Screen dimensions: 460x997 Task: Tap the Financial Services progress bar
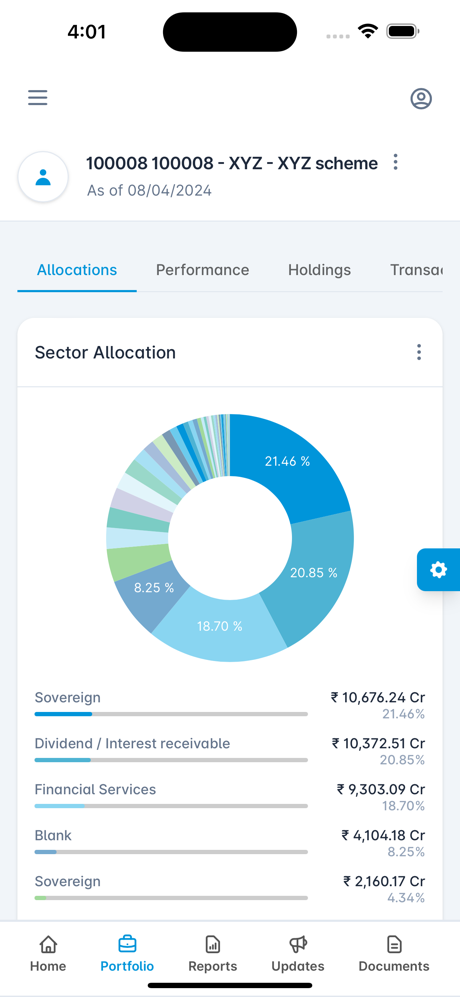click(x=171, y=806)
